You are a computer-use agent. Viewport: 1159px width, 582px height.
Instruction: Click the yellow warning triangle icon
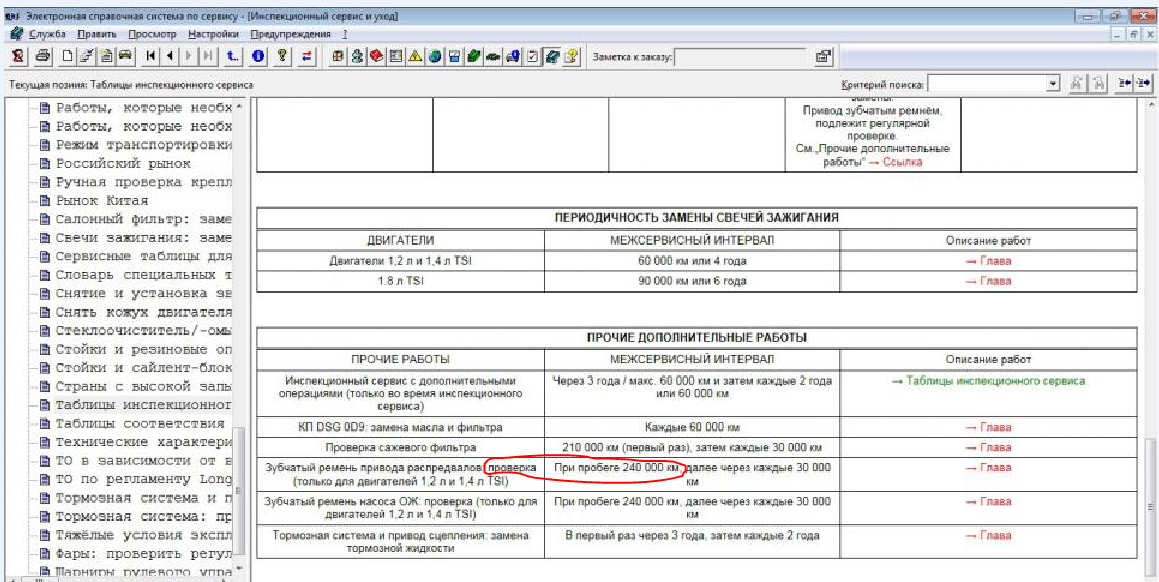pos(415,57)
